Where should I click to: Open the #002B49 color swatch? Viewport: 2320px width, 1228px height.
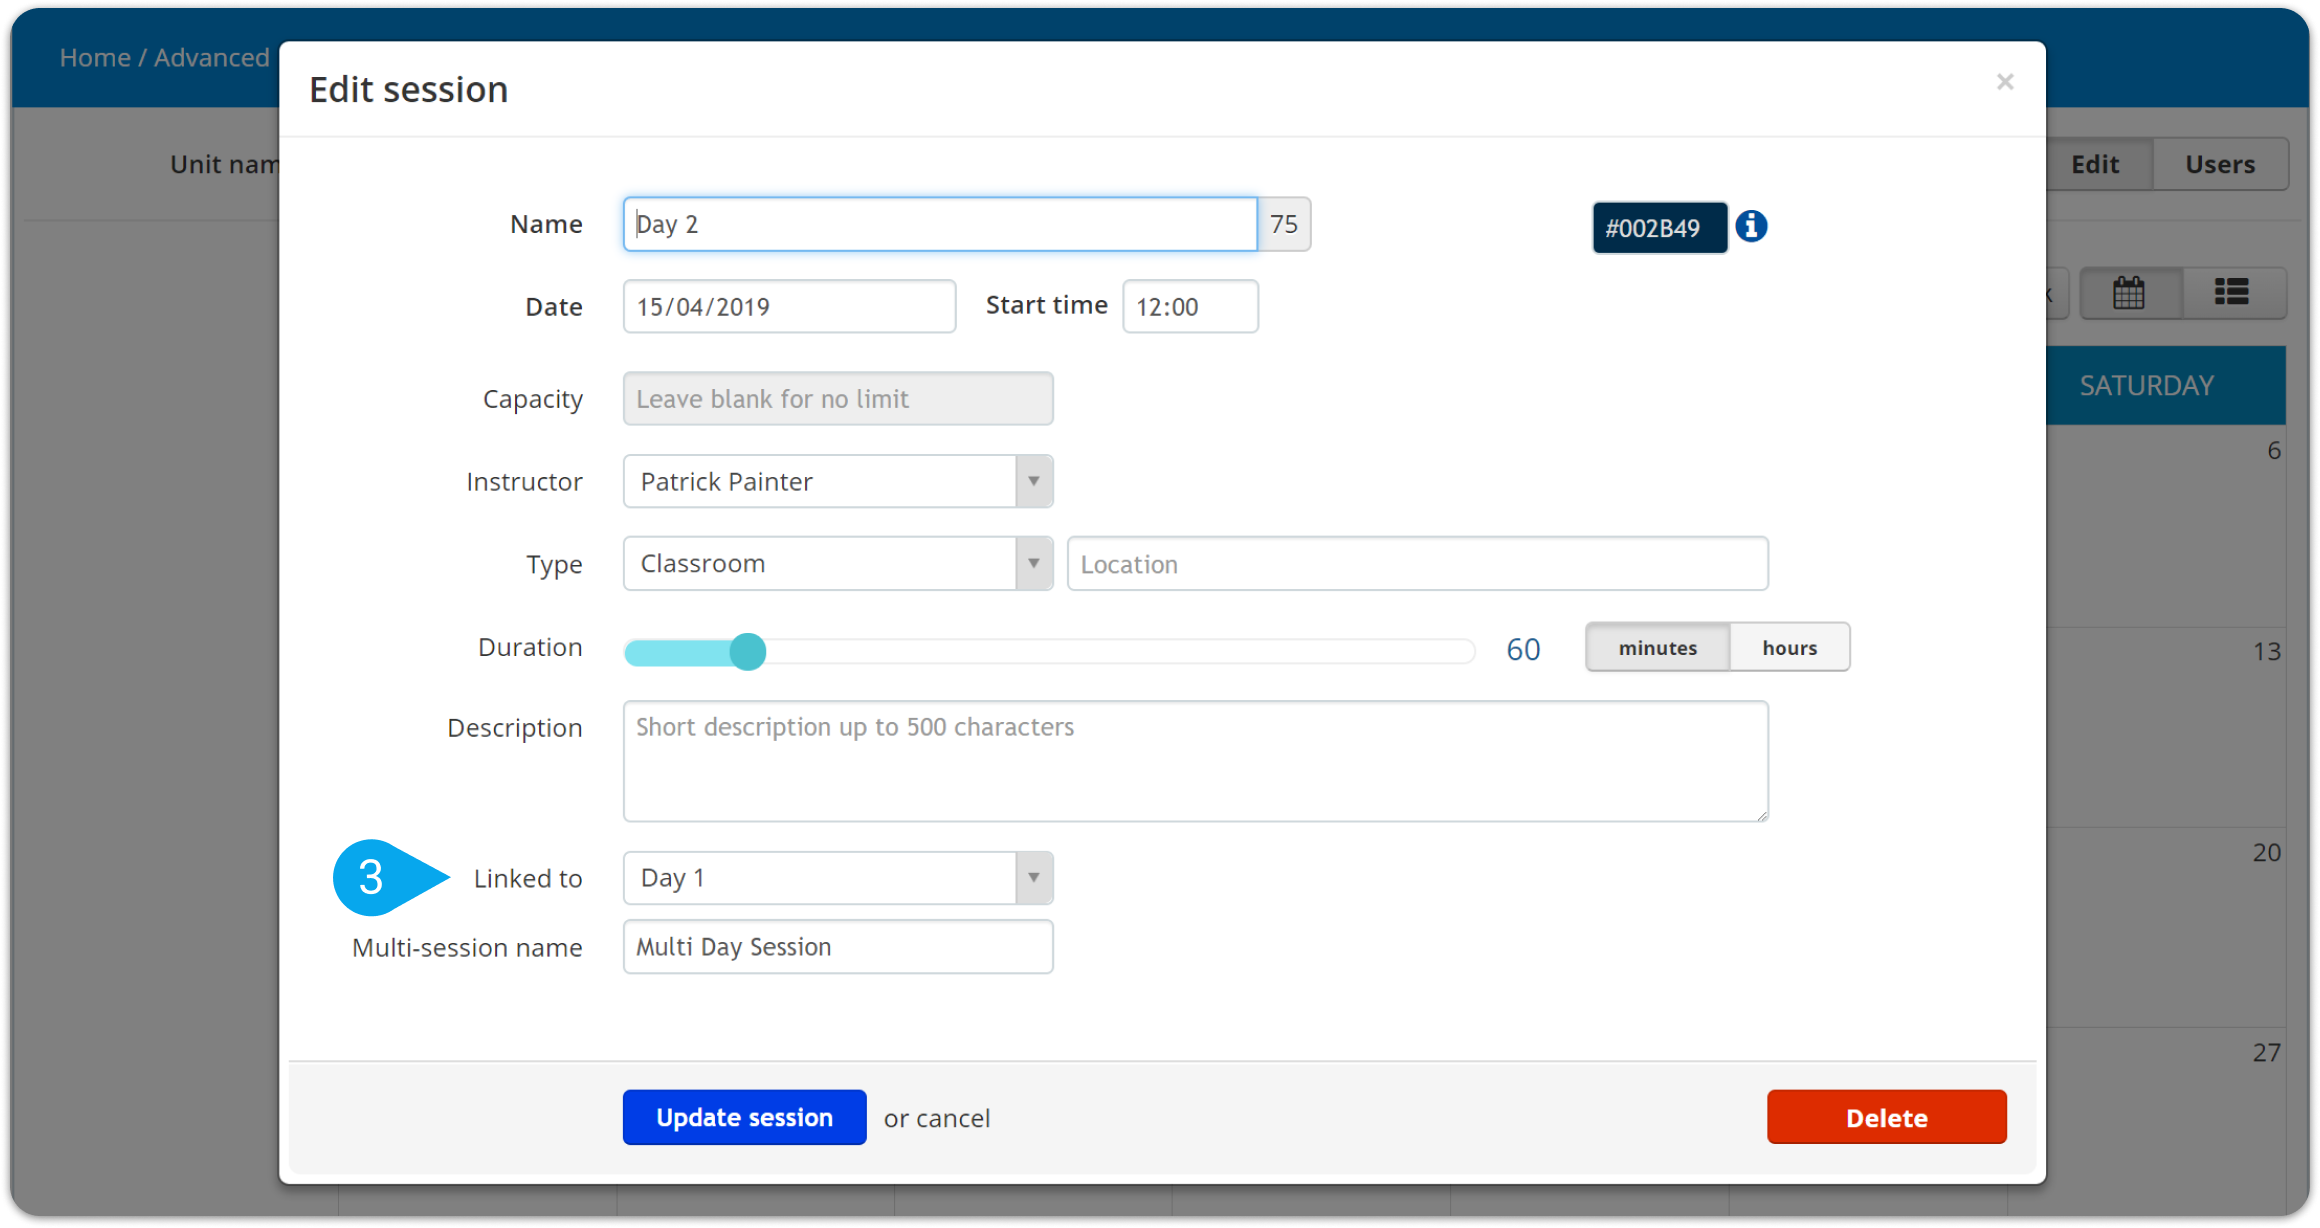(x=1659, y=227)
